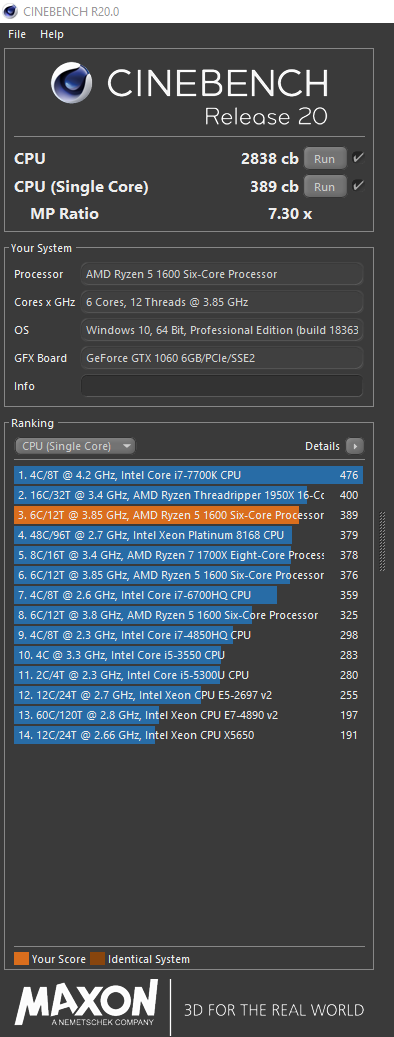394x1037 pixels.
Task: Open the Help menu
Action: pos(52,34)
